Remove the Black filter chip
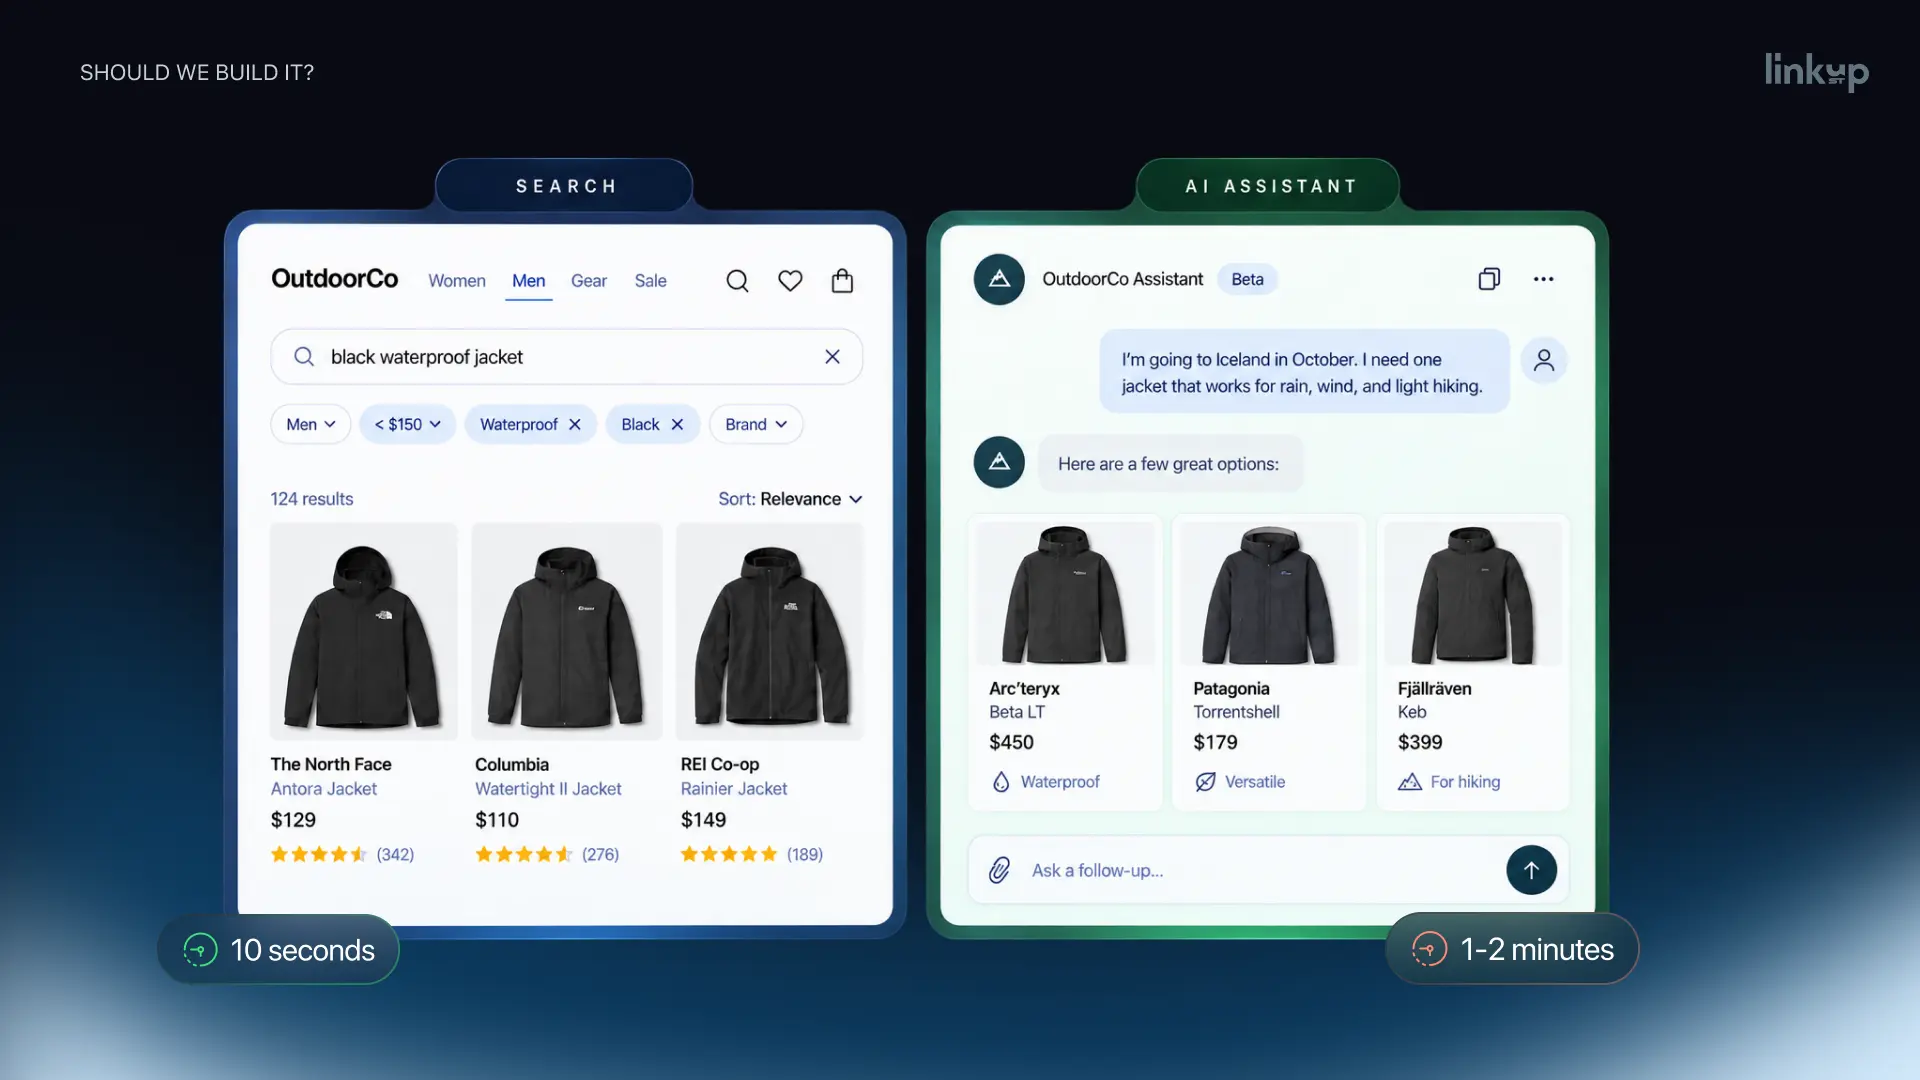Image resolution: width=1920 pixels, height=1080 pixels. click(x=677, y=425)
